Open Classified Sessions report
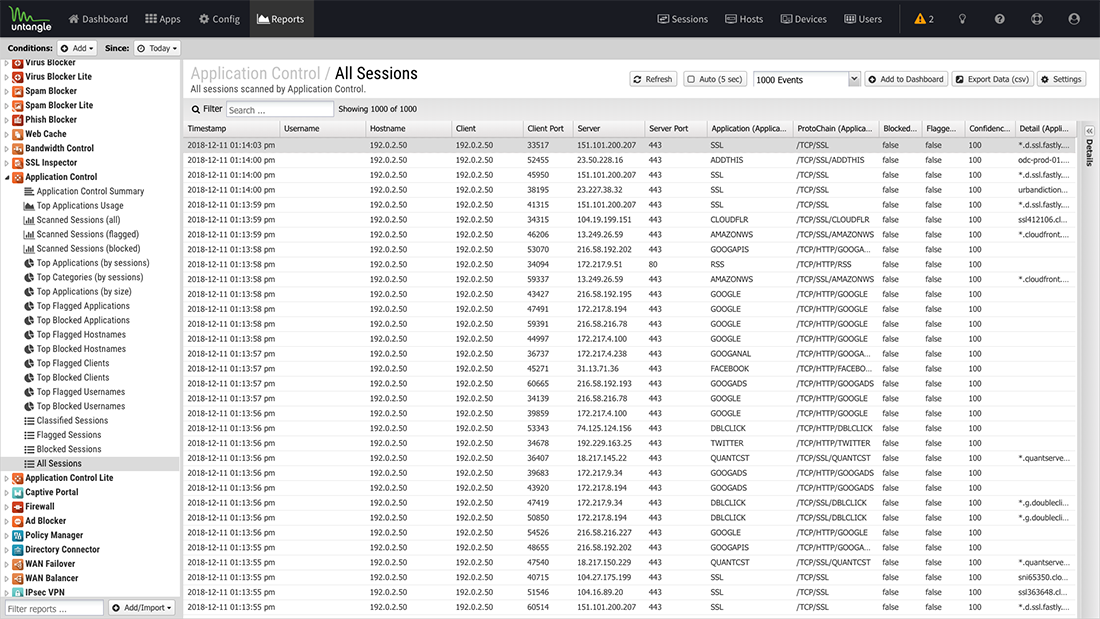The width and height of the screenshot is (1100, 619). (x=72, y=420)
